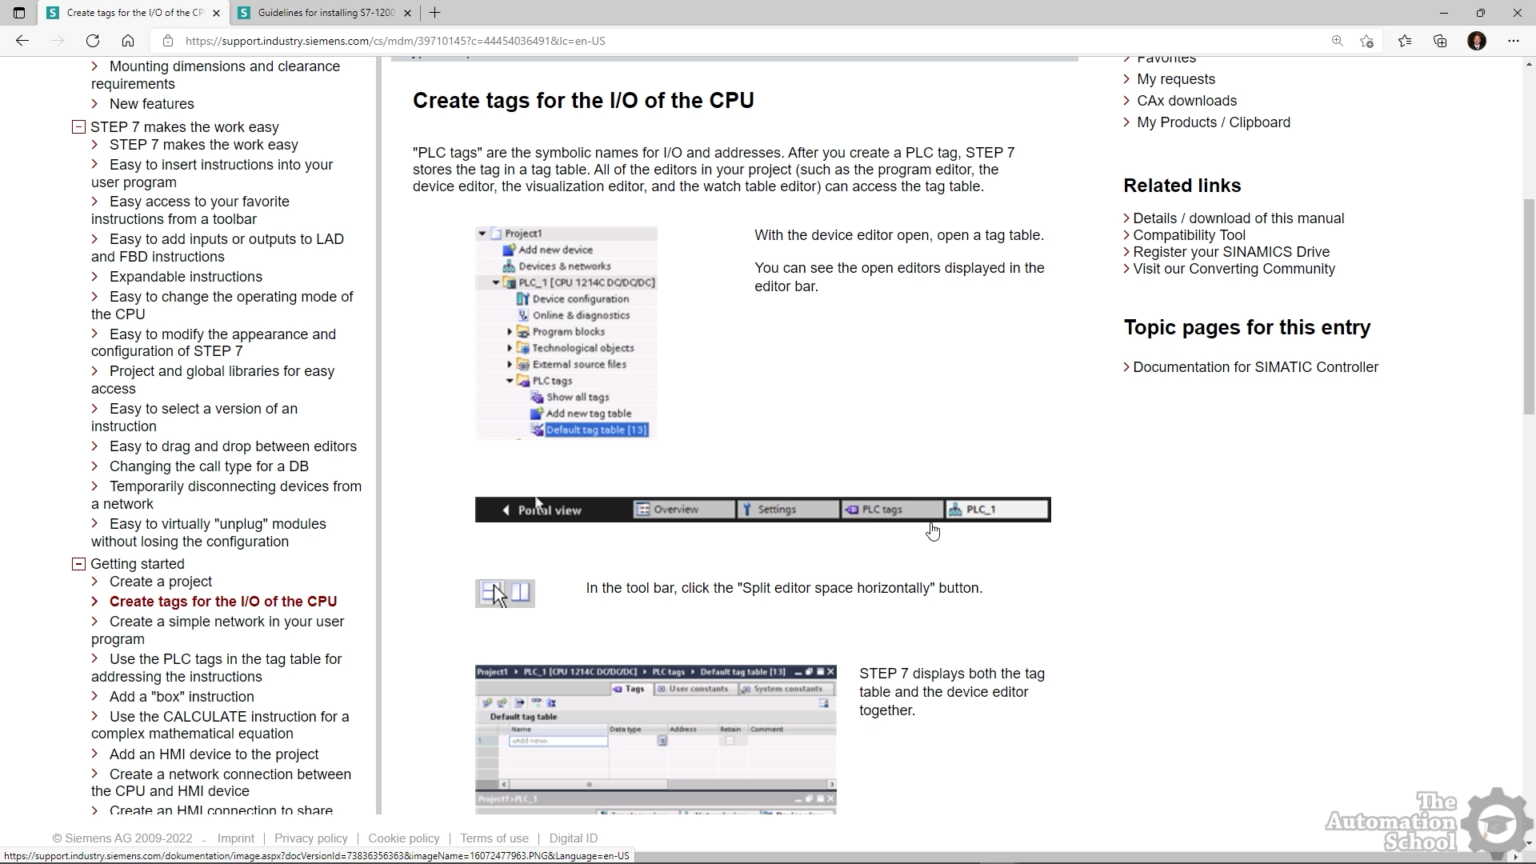Image resolution: width=1536 pixels, height=864 pixels.
Task: Open the browser Settings and more menu
Action: 1513,41
